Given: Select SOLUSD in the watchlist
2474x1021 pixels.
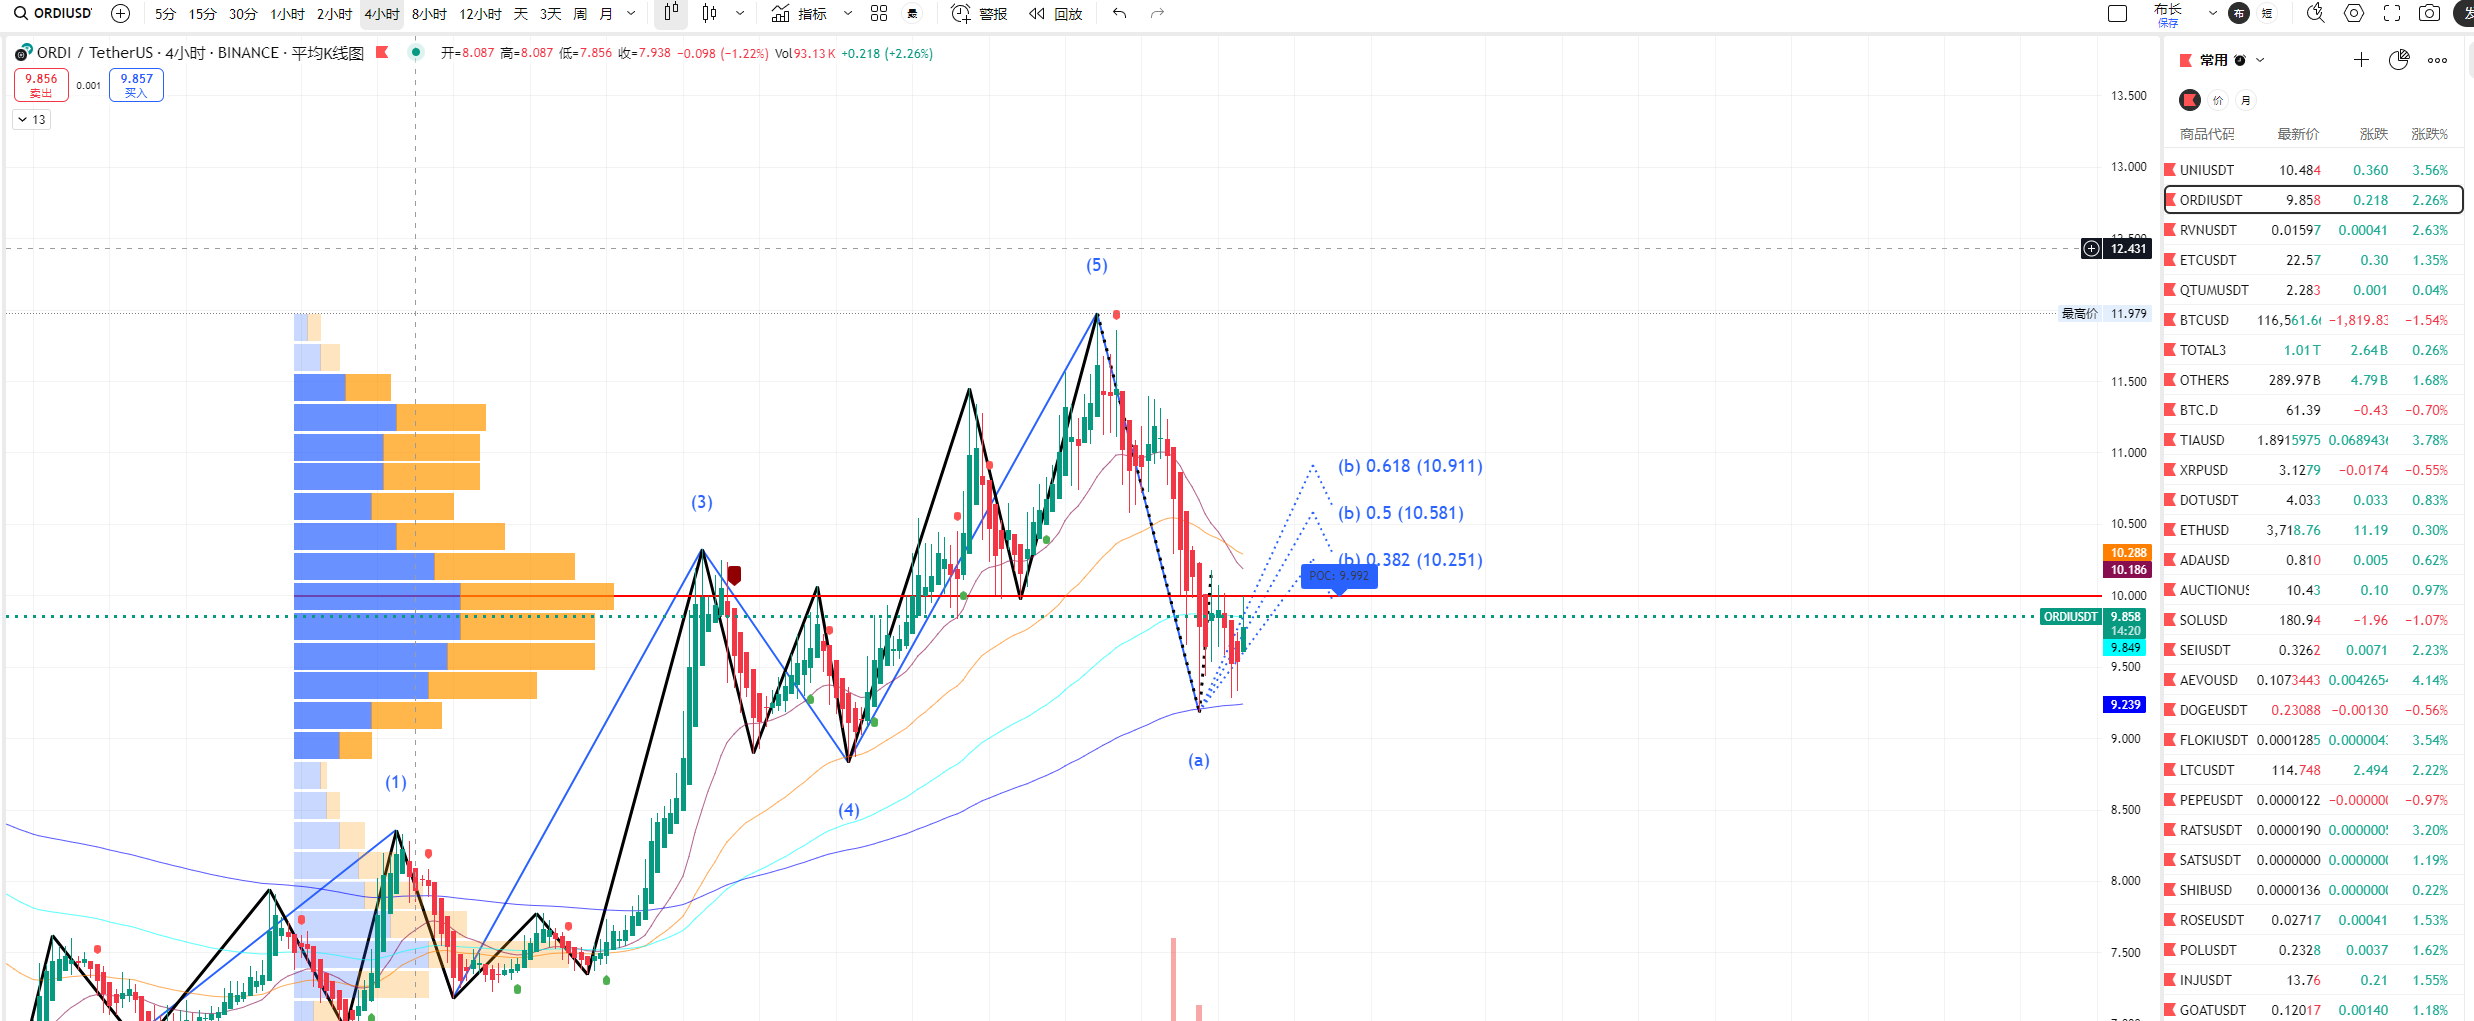Looking at the screenshot, I should coord(2312,620).
